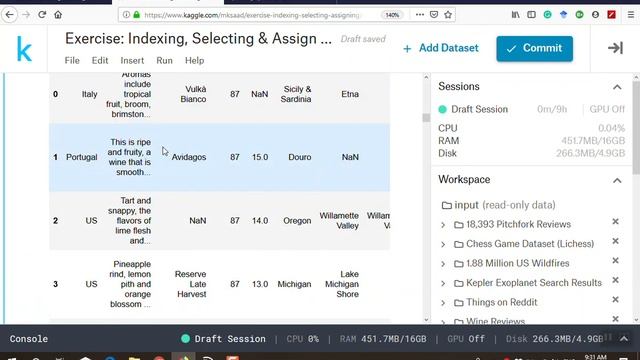Open the Run menu
This screenshot has height=360, width=640.
click(164, 60)
